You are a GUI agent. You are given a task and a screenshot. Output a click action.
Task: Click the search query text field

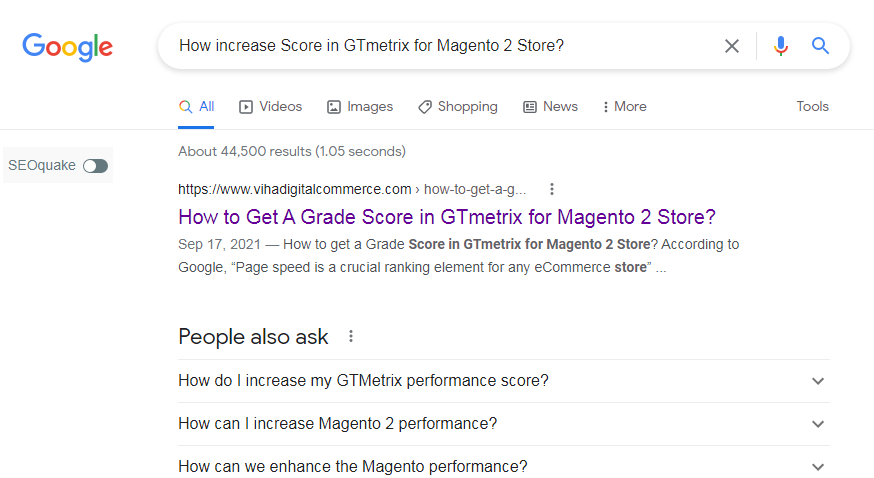[446, 46]
